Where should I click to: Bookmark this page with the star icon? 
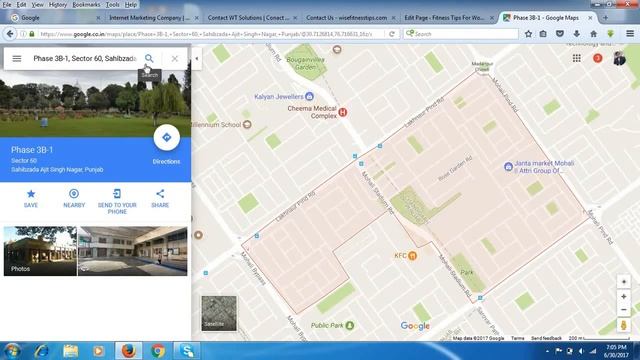coord(528,34)
